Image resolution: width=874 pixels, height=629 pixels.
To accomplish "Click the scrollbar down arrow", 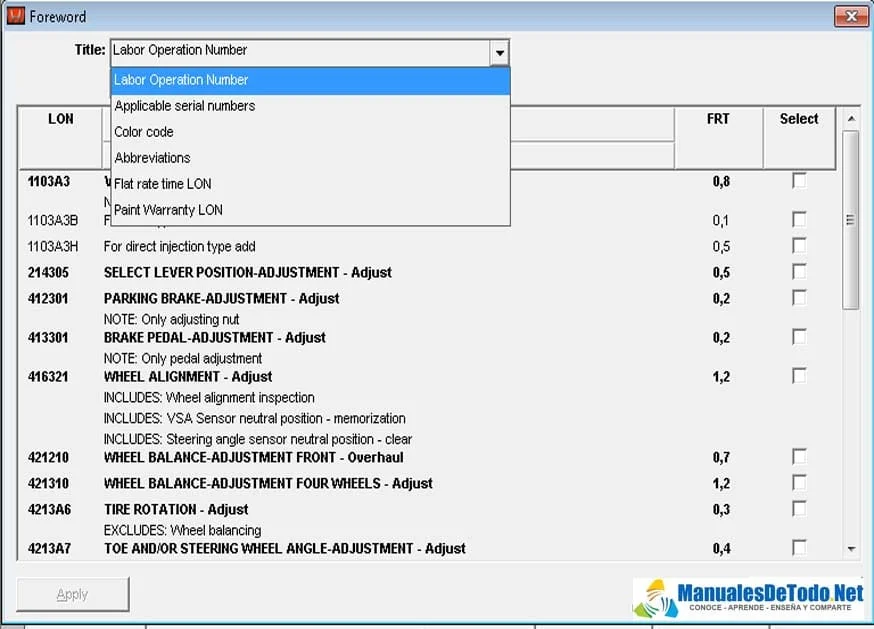I will (851, 549).
